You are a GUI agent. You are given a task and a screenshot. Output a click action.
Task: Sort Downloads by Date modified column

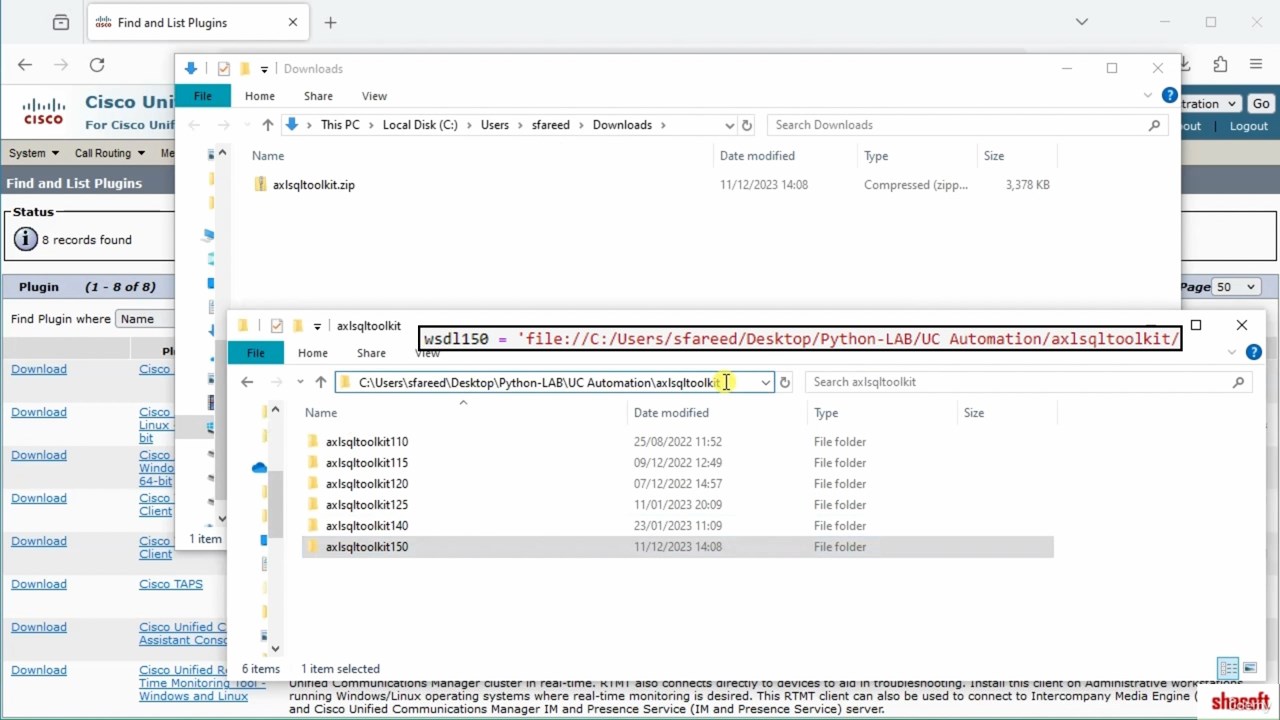757,156
